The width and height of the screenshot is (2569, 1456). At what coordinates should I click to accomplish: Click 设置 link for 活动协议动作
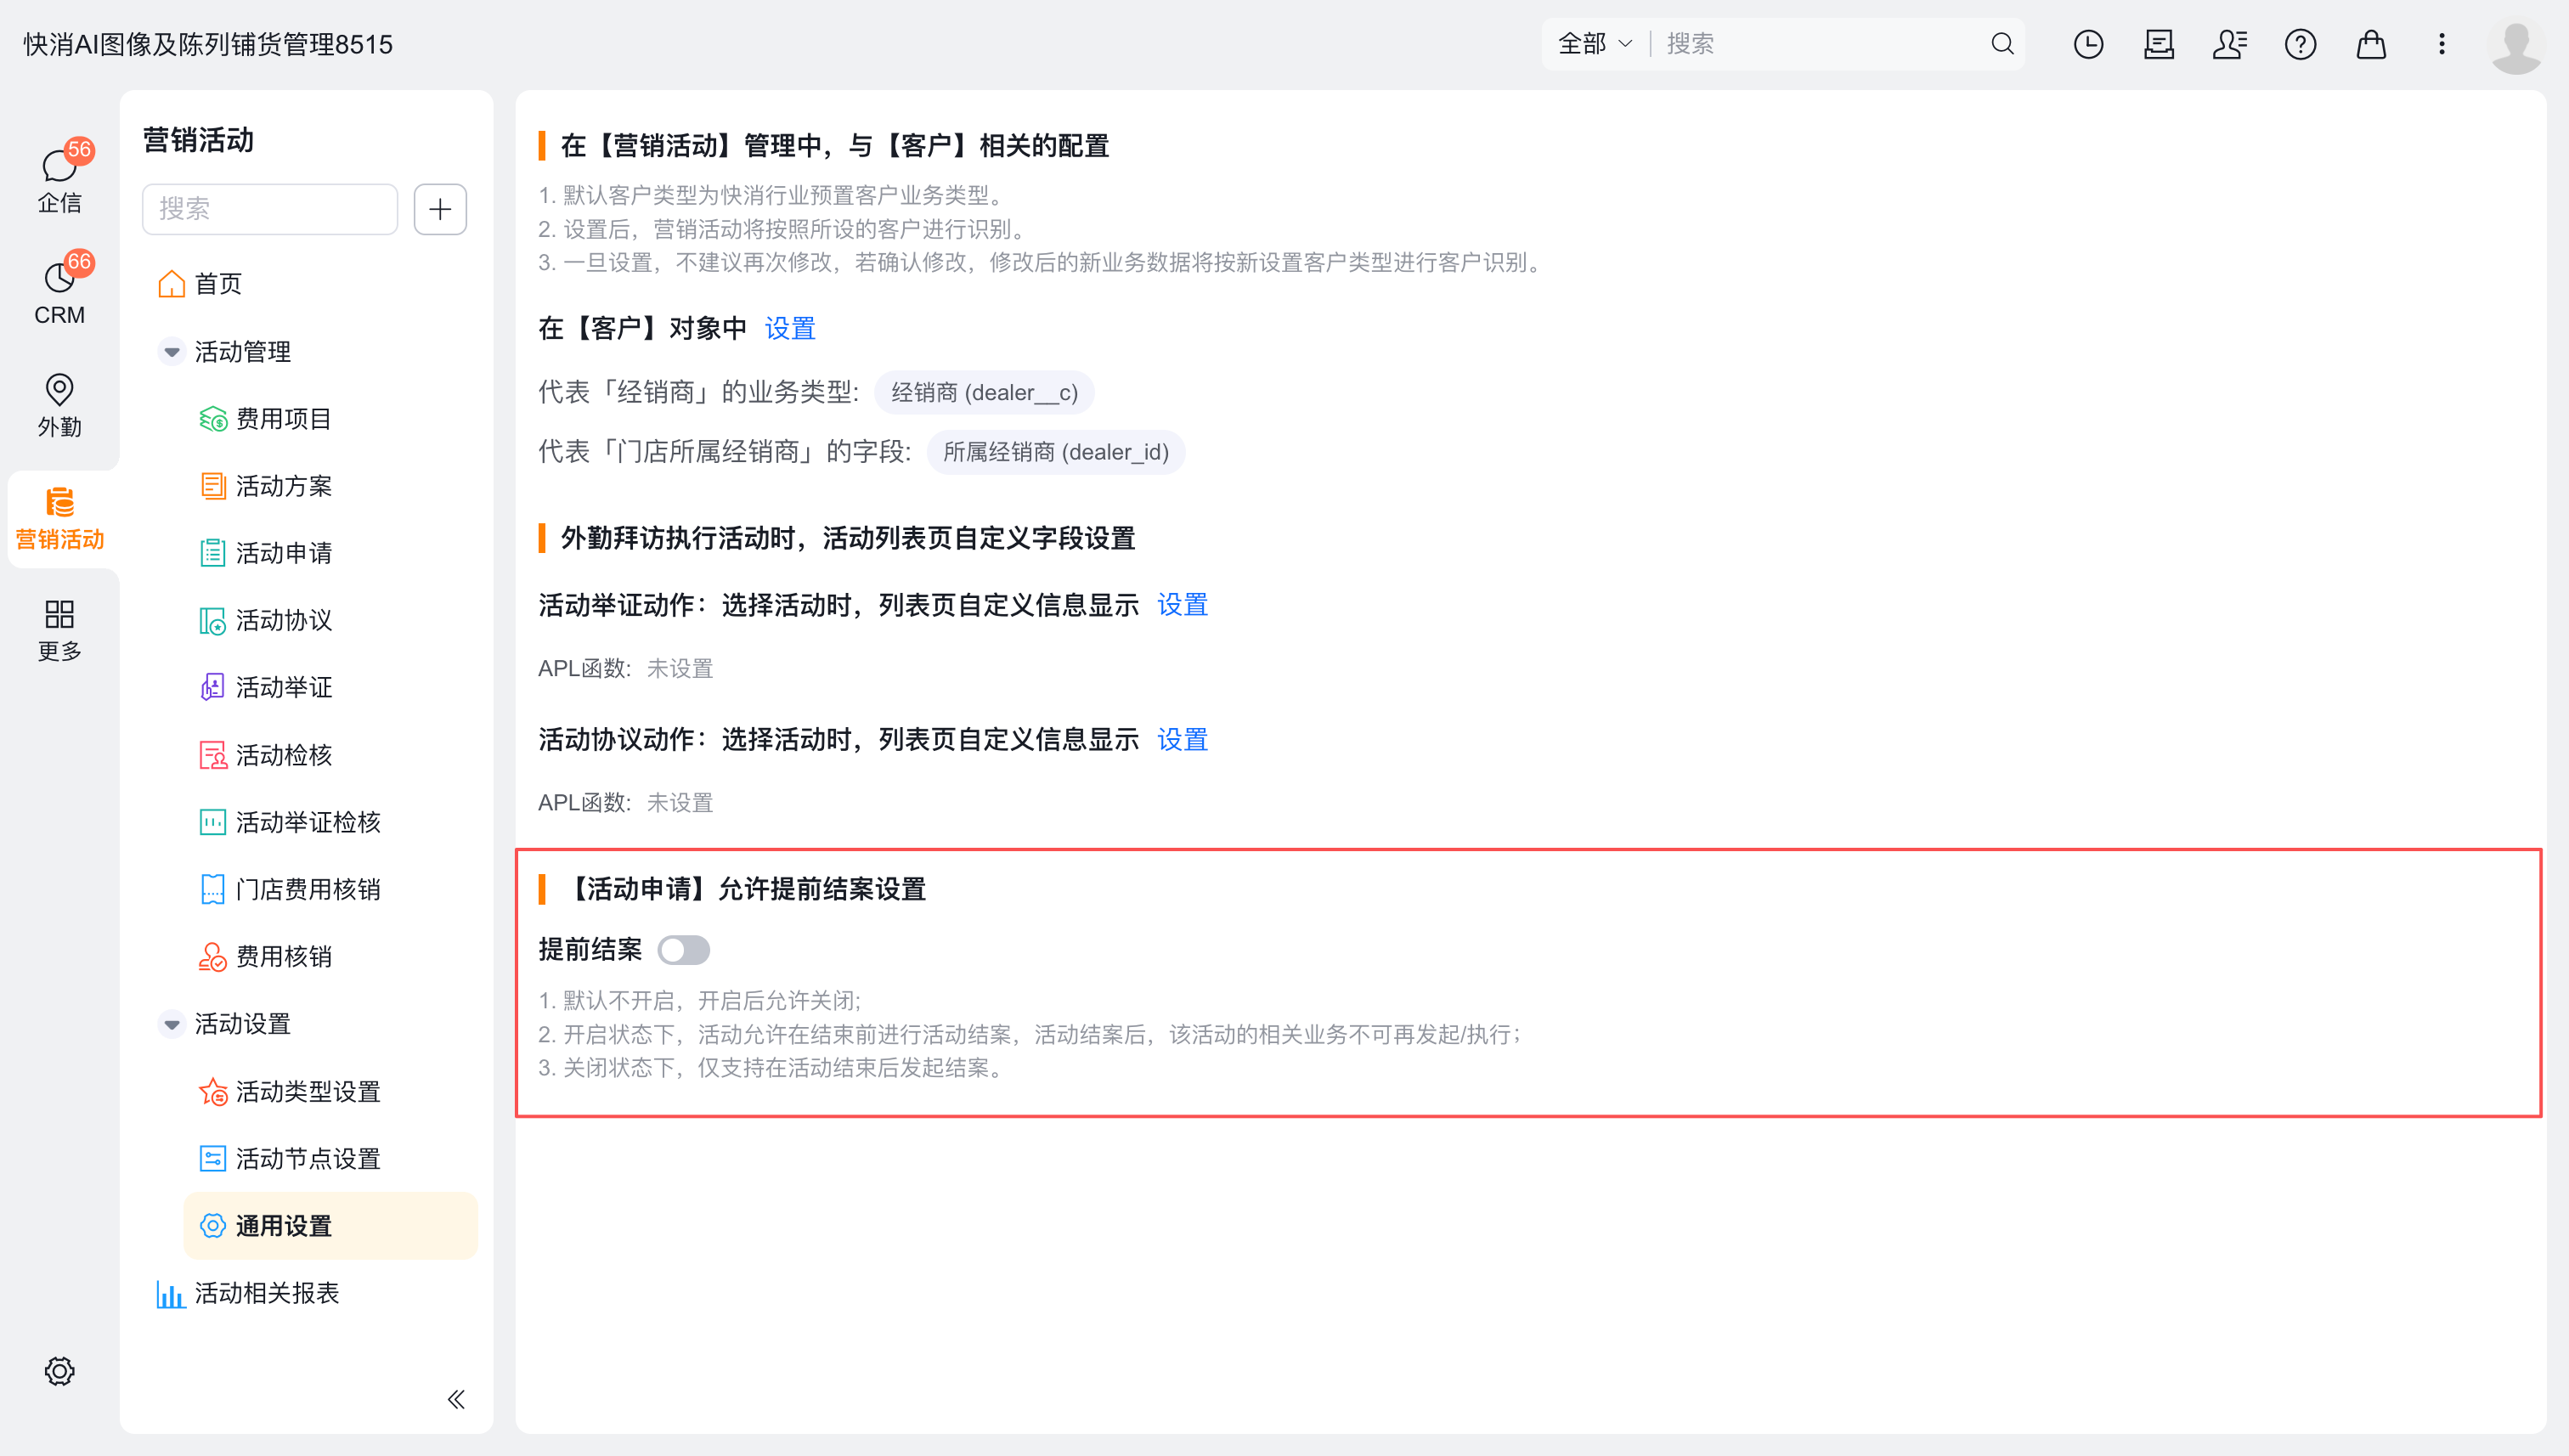click(1182, 739)
